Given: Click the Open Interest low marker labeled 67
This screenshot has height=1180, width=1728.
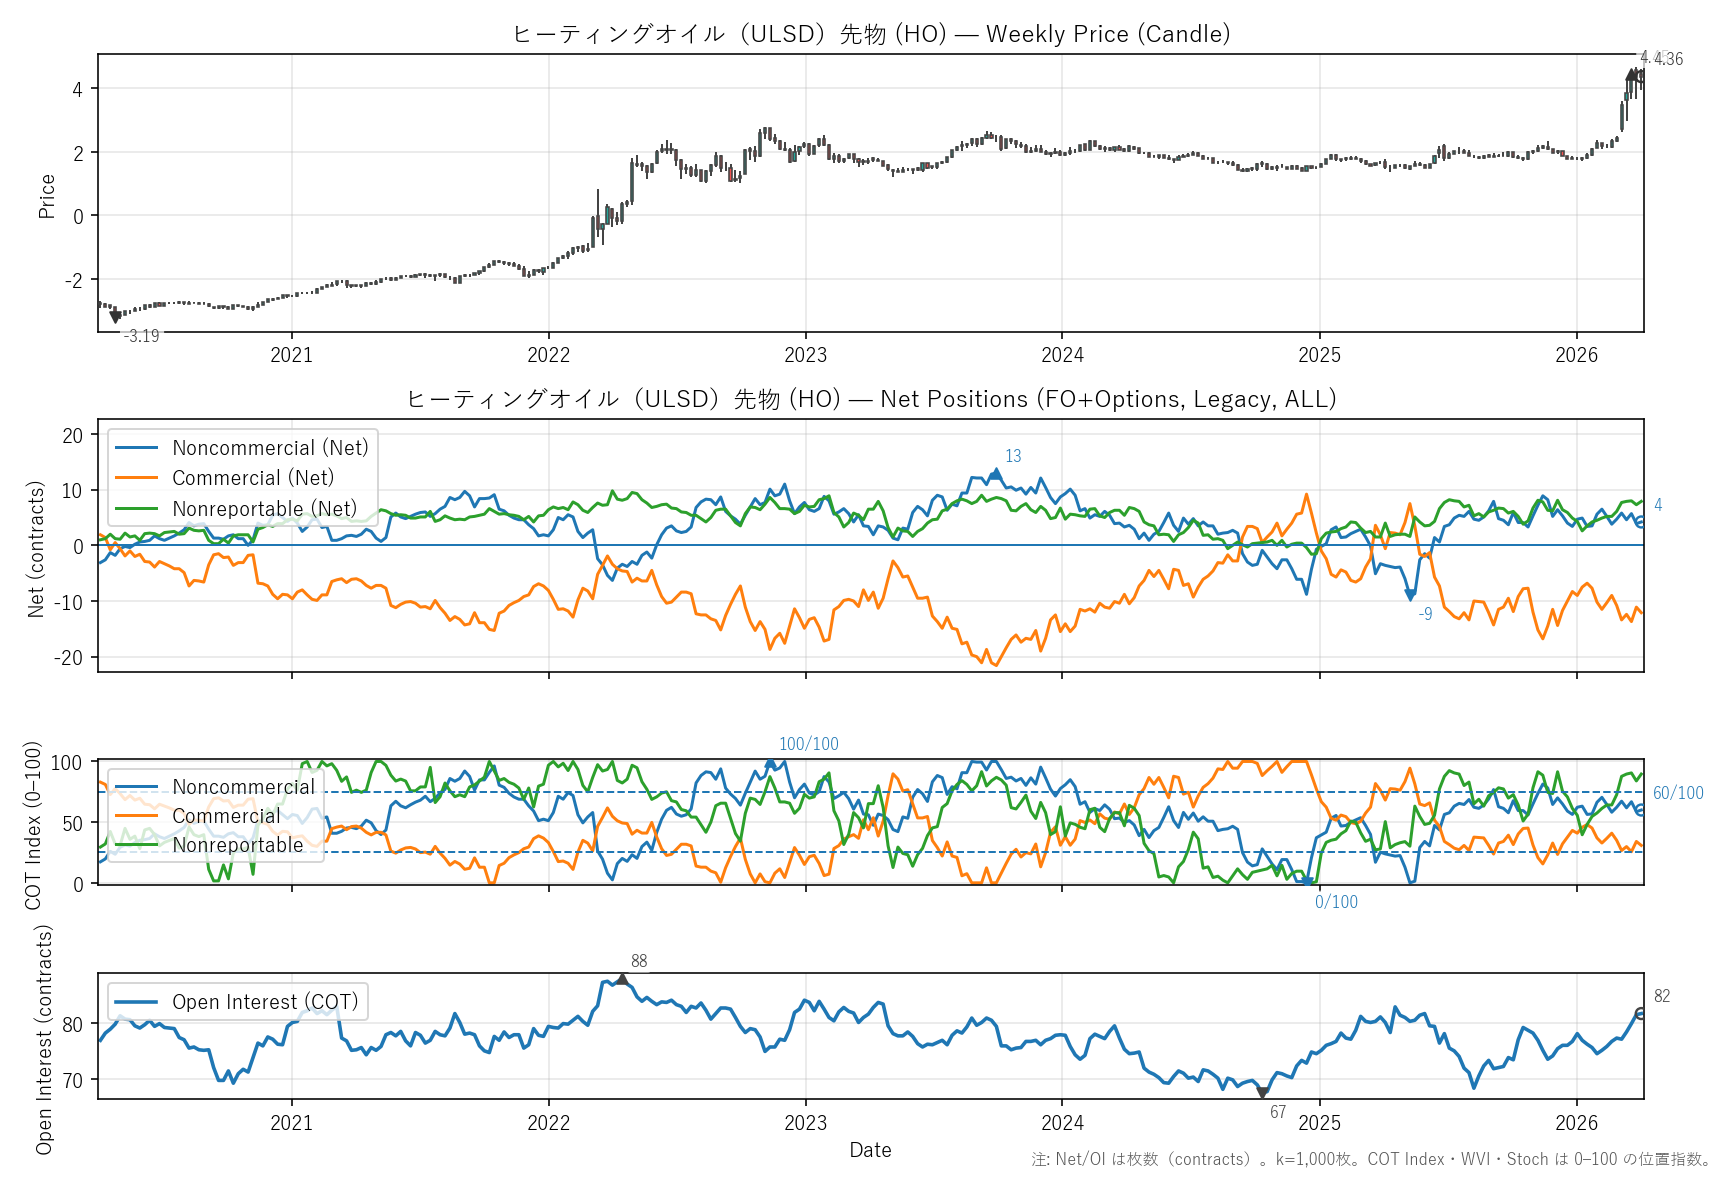Looking at the screenshot, I should pos(1263,1093).
